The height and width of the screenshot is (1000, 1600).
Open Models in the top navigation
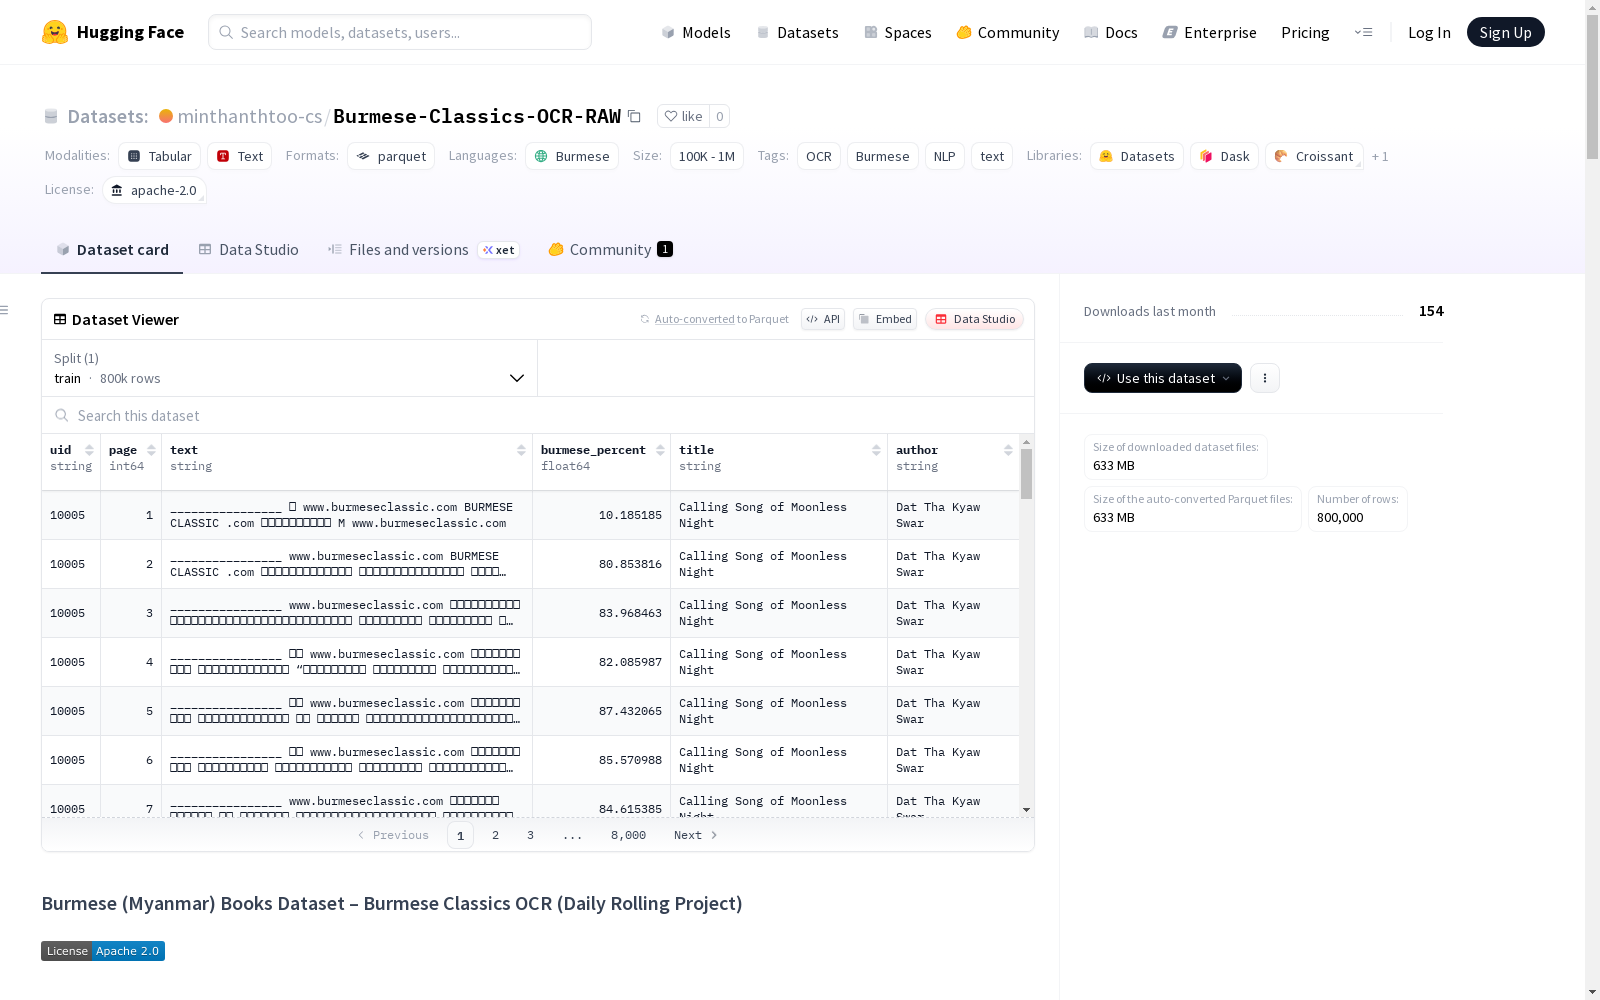pos(696,32)
